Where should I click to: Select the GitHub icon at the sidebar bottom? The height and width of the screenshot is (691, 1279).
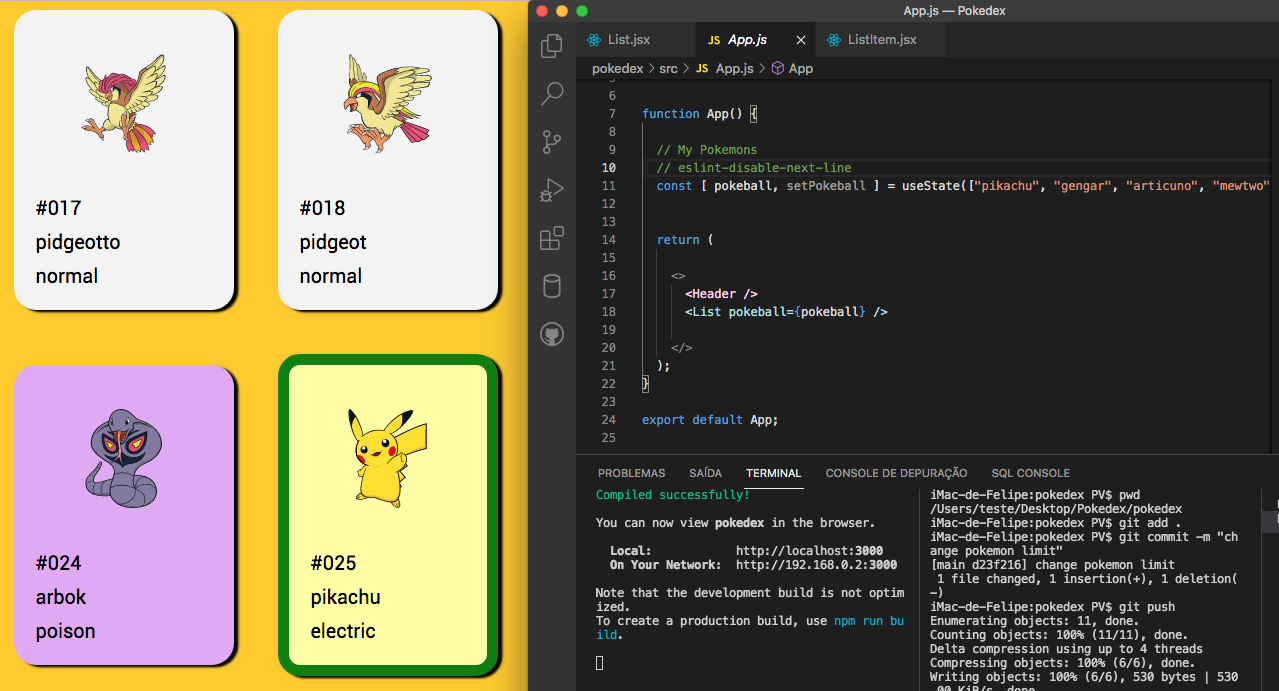pyautogui.click(x=551, y=334)
